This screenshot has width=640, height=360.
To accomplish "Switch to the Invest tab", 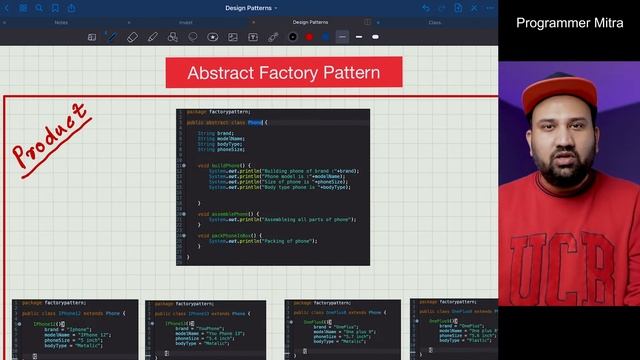I will (x=186, y=22).
